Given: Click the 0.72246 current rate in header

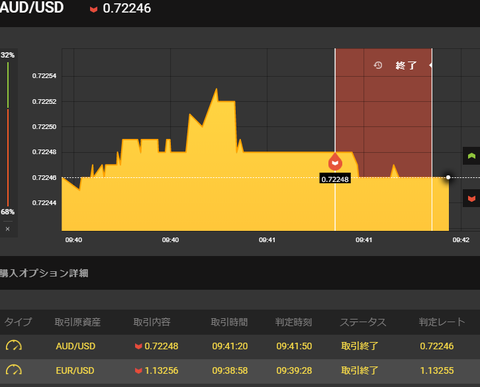Looking at the screenshot, I should (x=127, y=8).
